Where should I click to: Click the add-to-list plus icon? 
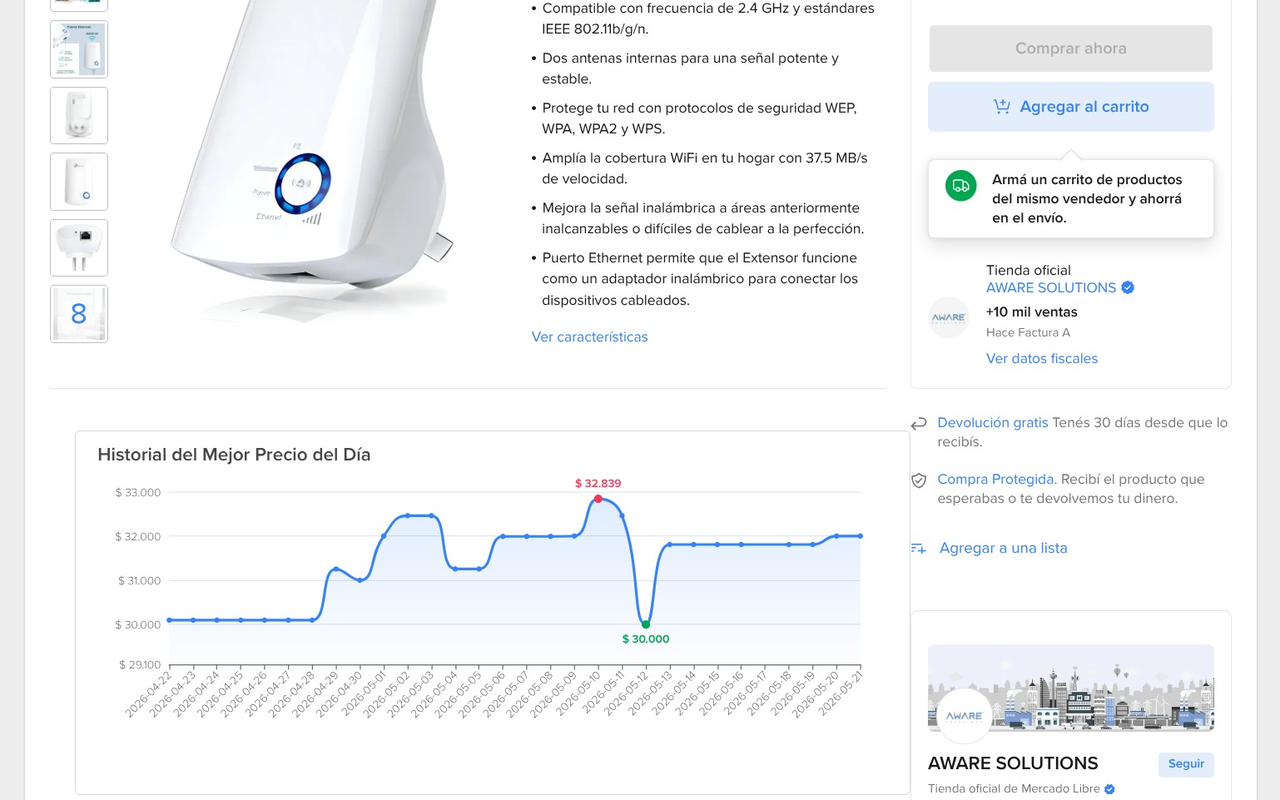coord(919,548)
